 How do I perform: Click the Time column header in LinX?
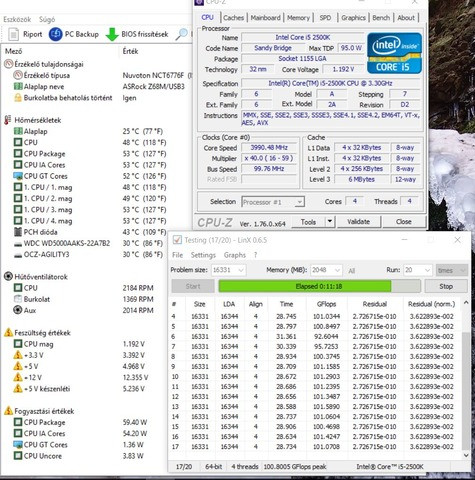click(x=286, y=304)
